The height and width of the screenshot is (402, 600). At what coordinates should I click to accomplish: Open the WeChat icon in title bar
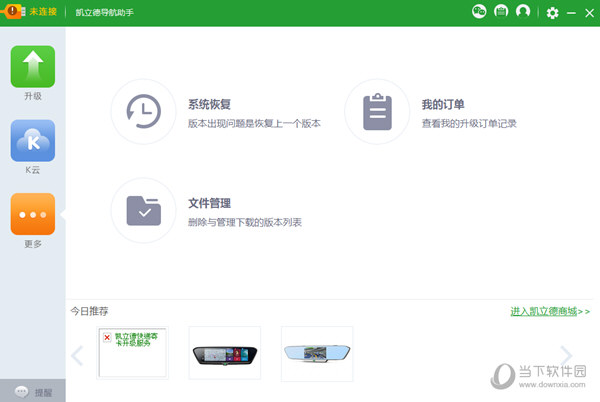(x=479, y=11)
